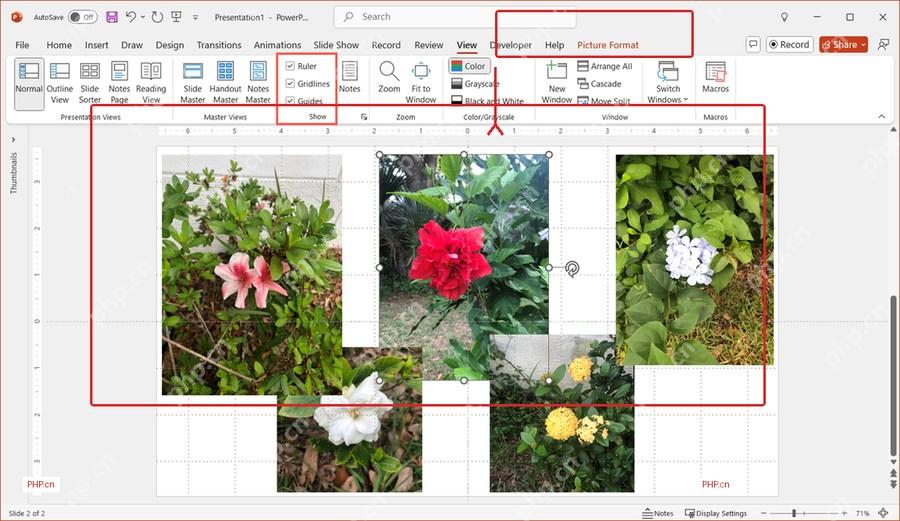The height and width of the screenshot is (521, 900).
Task: Click the lightbulb help icon
Action: (x=784, y=17)
